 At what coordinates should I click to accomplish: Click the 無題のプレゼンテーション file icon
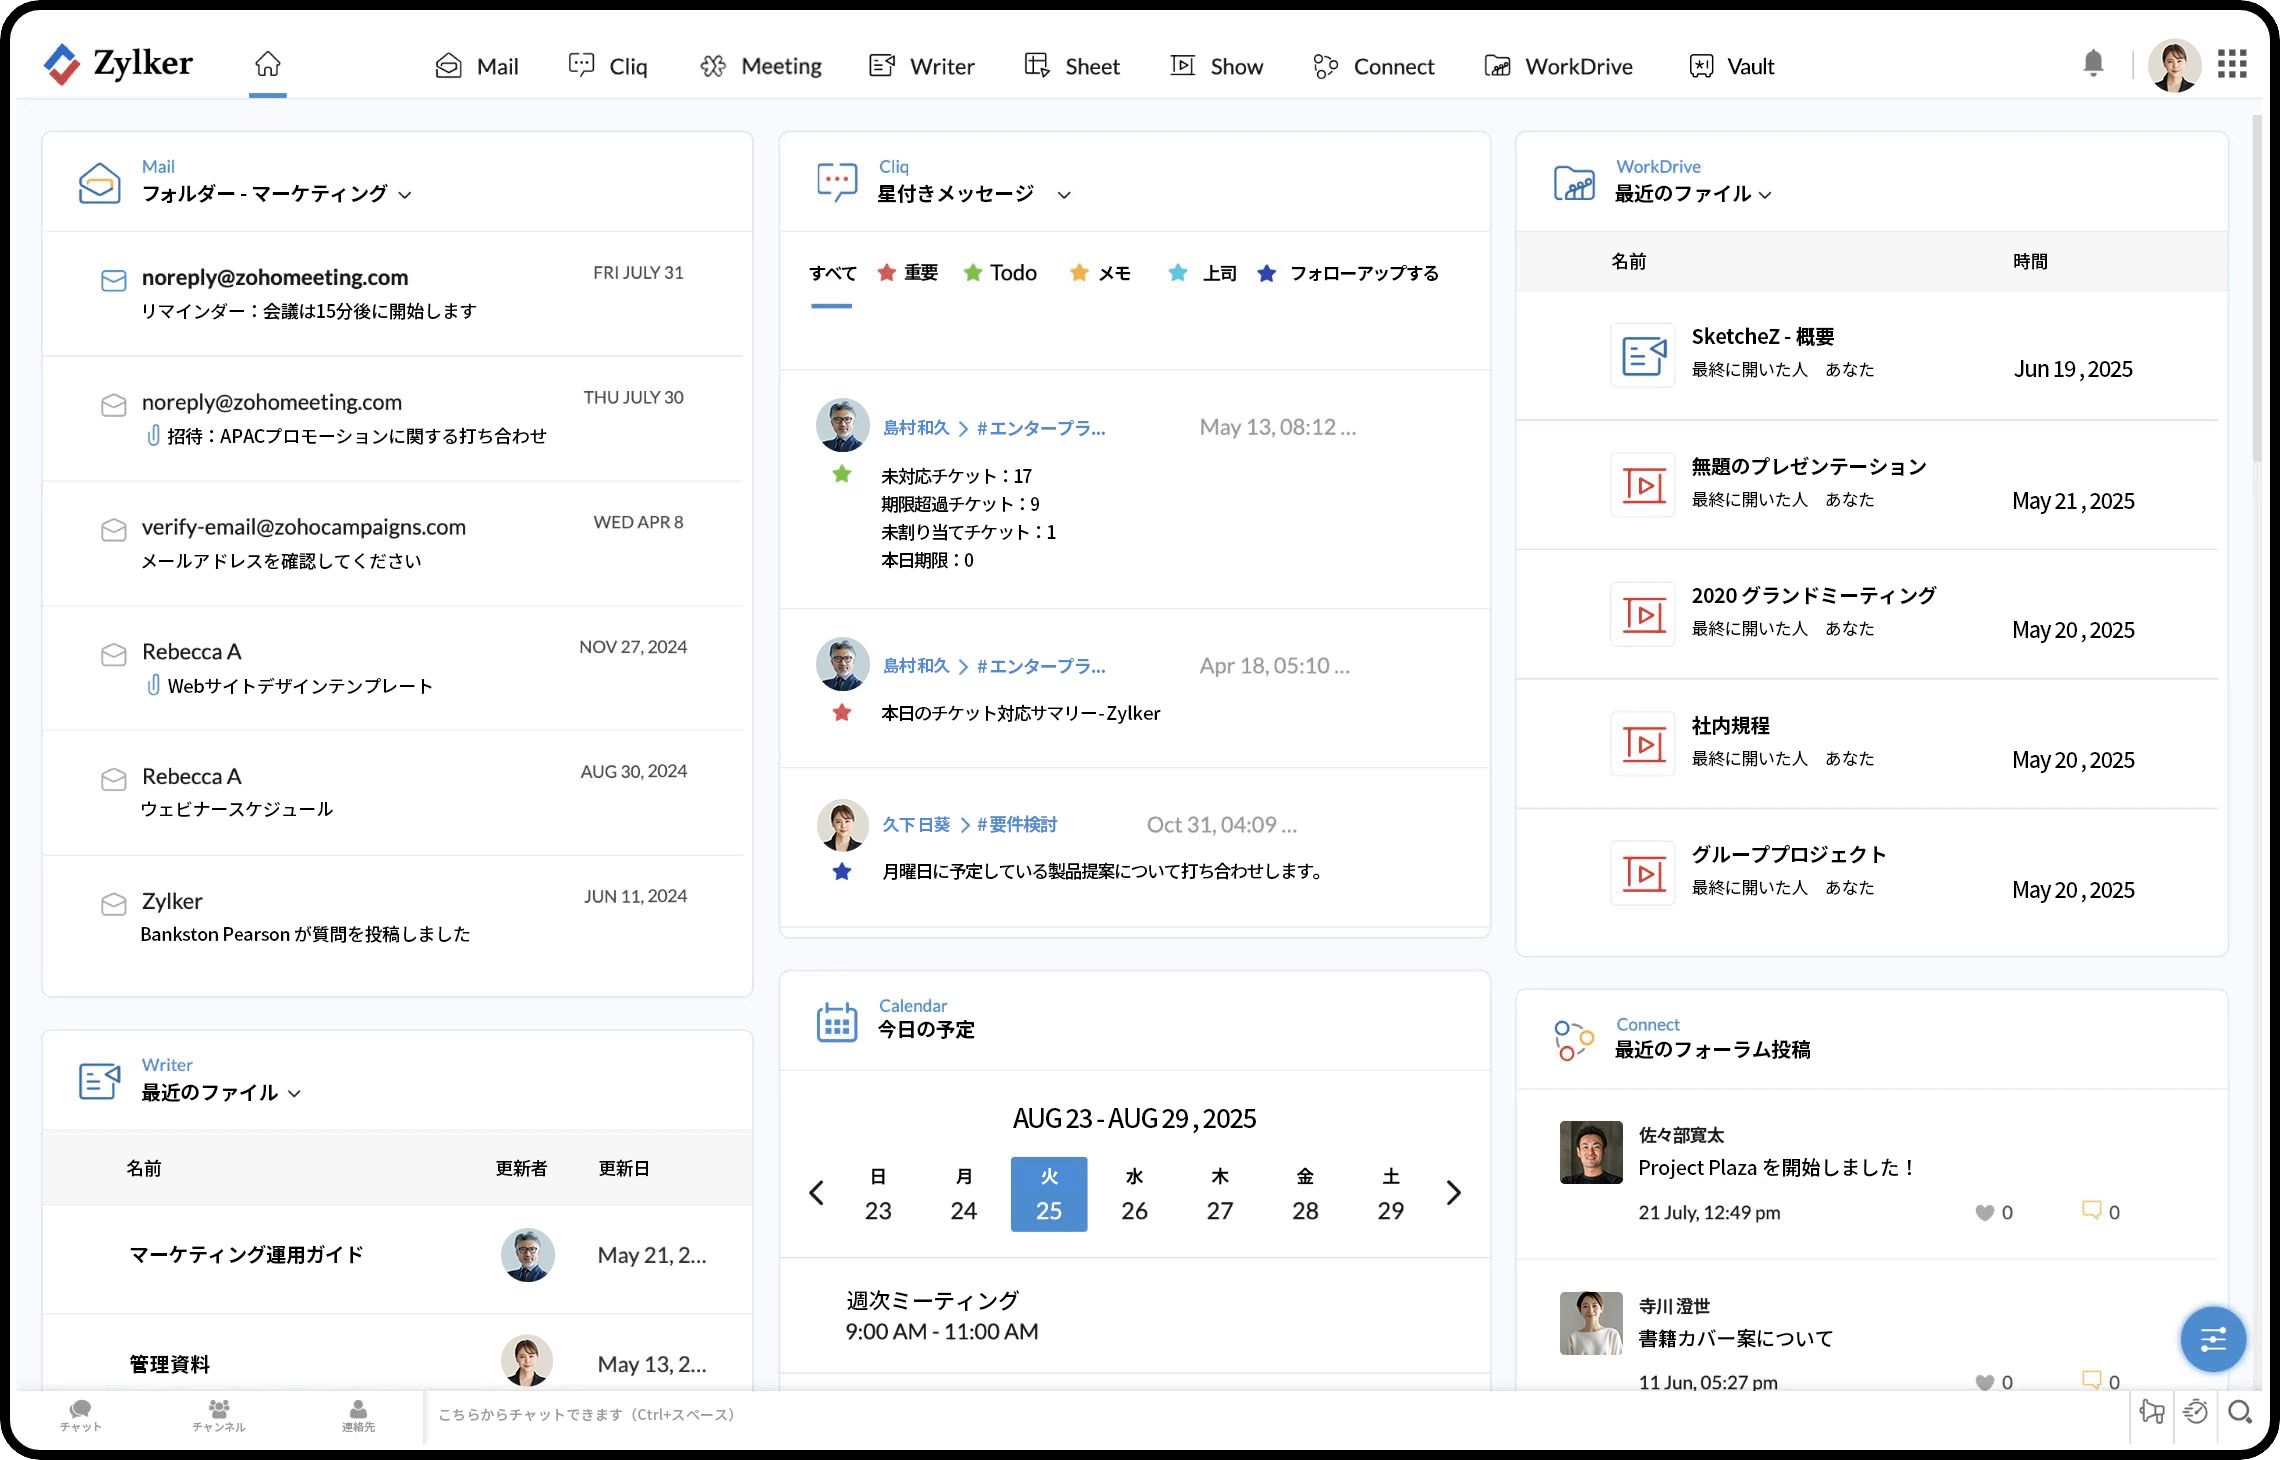(1643, 485)
